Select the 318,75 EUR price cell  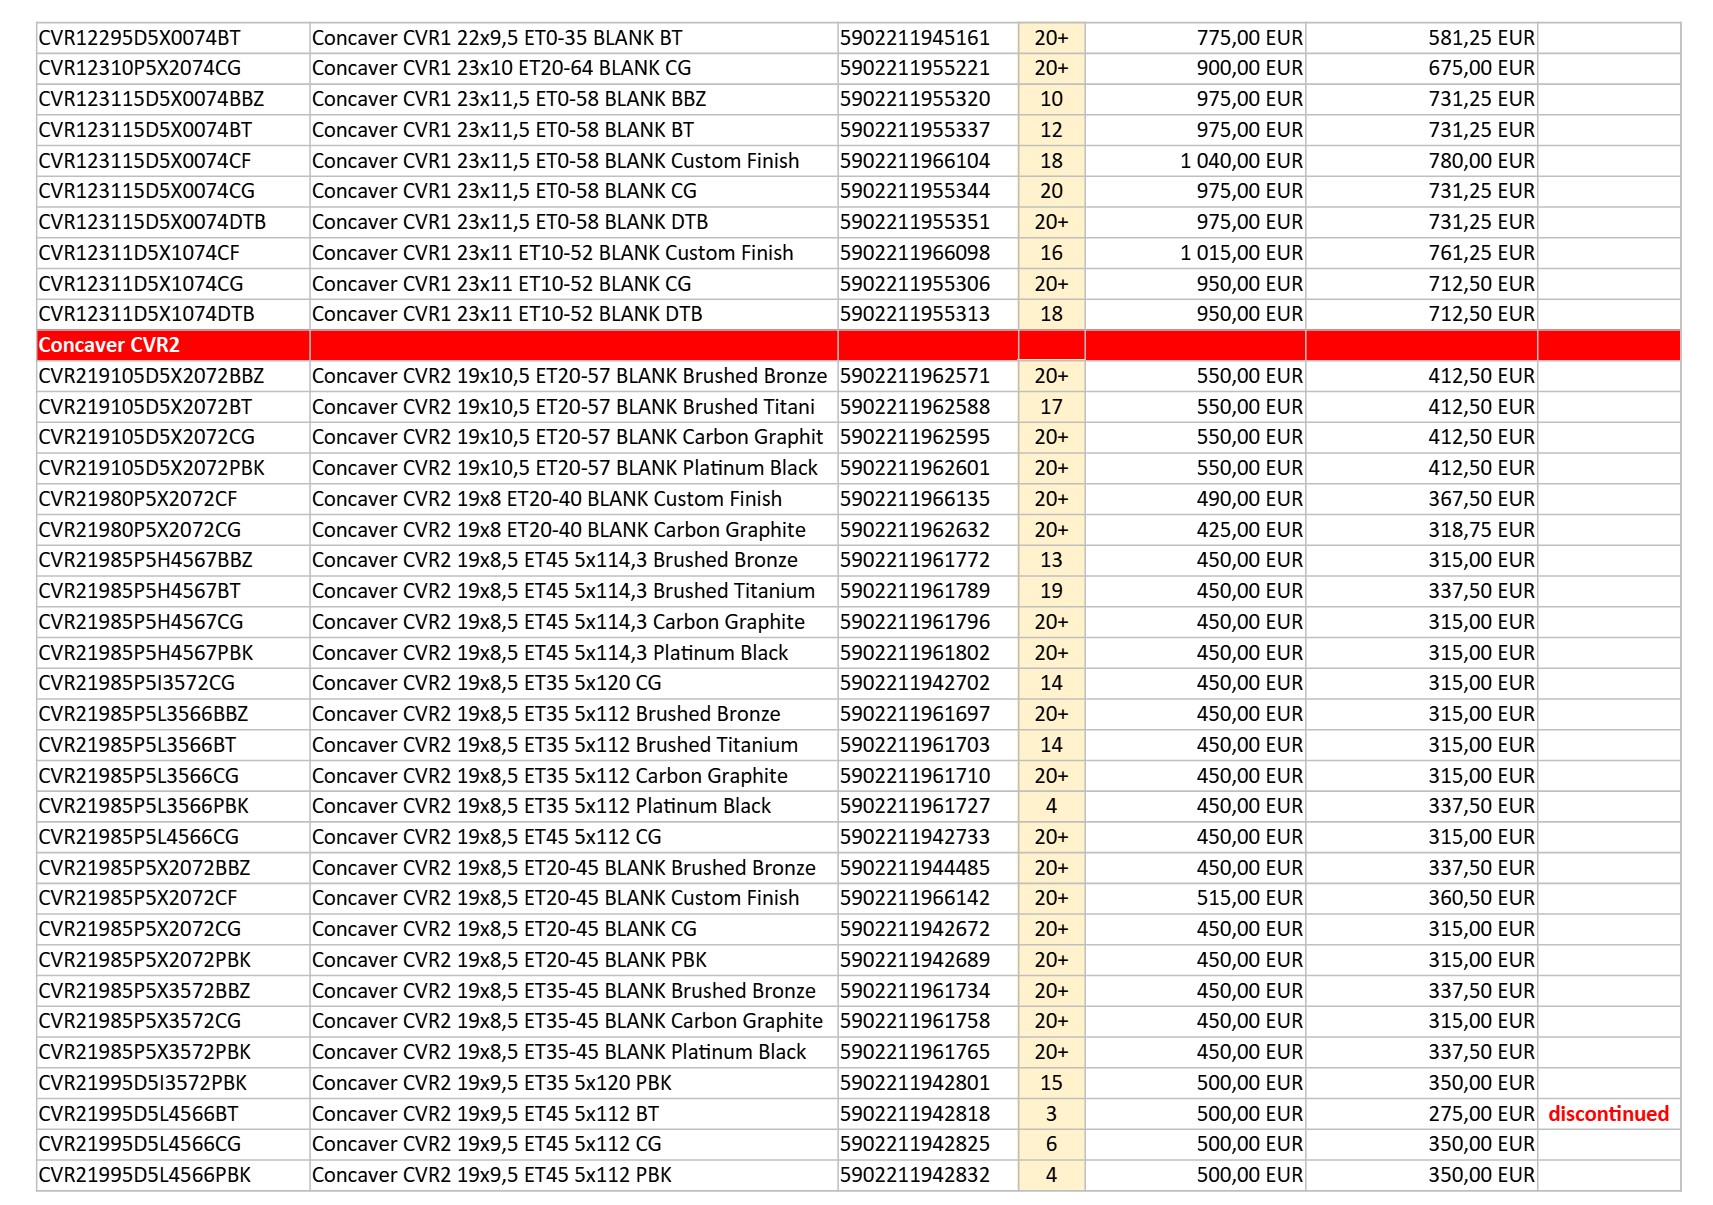point(1480,530)
